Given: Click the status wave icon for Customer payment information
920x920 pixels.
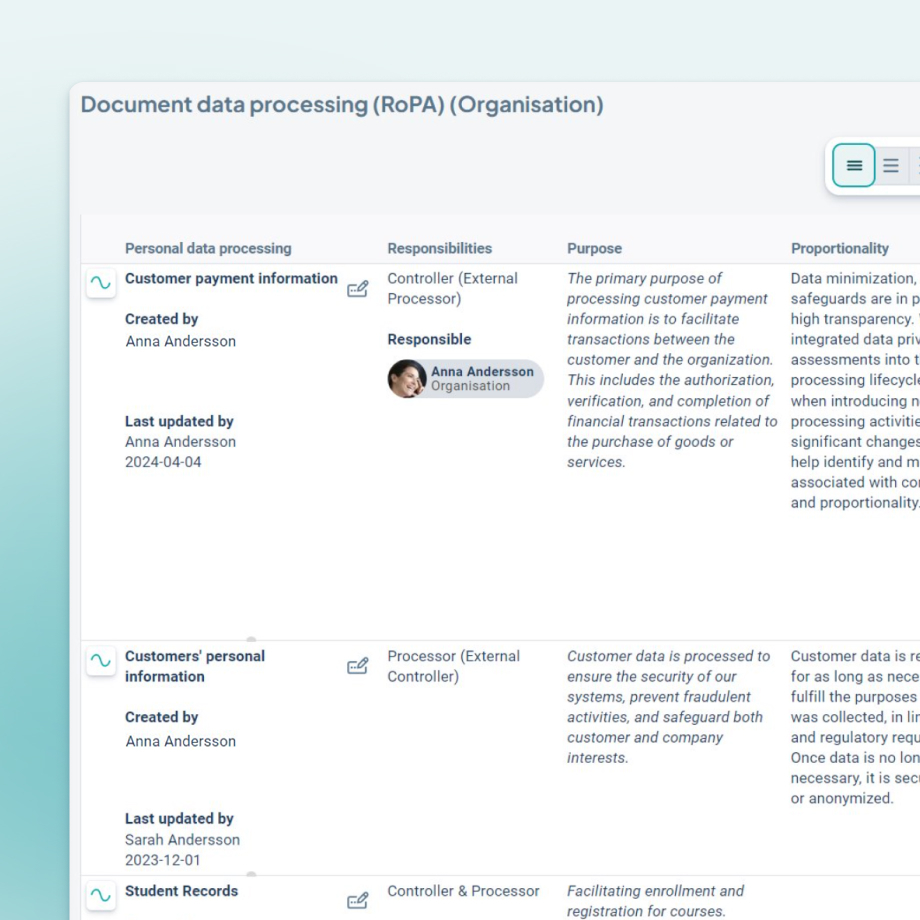Looking at the screenshot, I should [101, 283].
